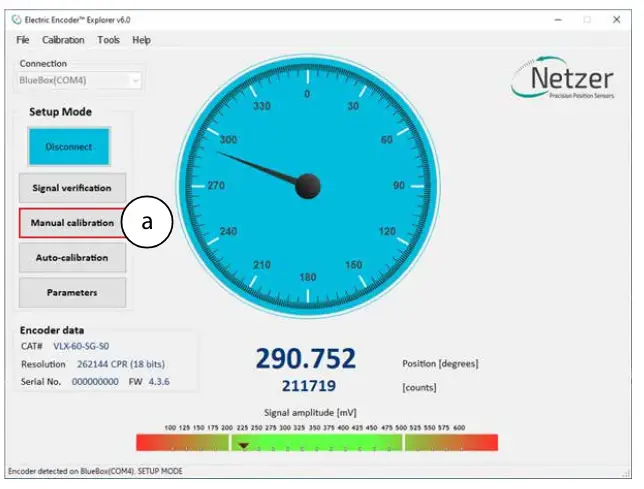
Task: Expand the BlueBox(COM4) connection dropdown
Action: pos(134,80)
